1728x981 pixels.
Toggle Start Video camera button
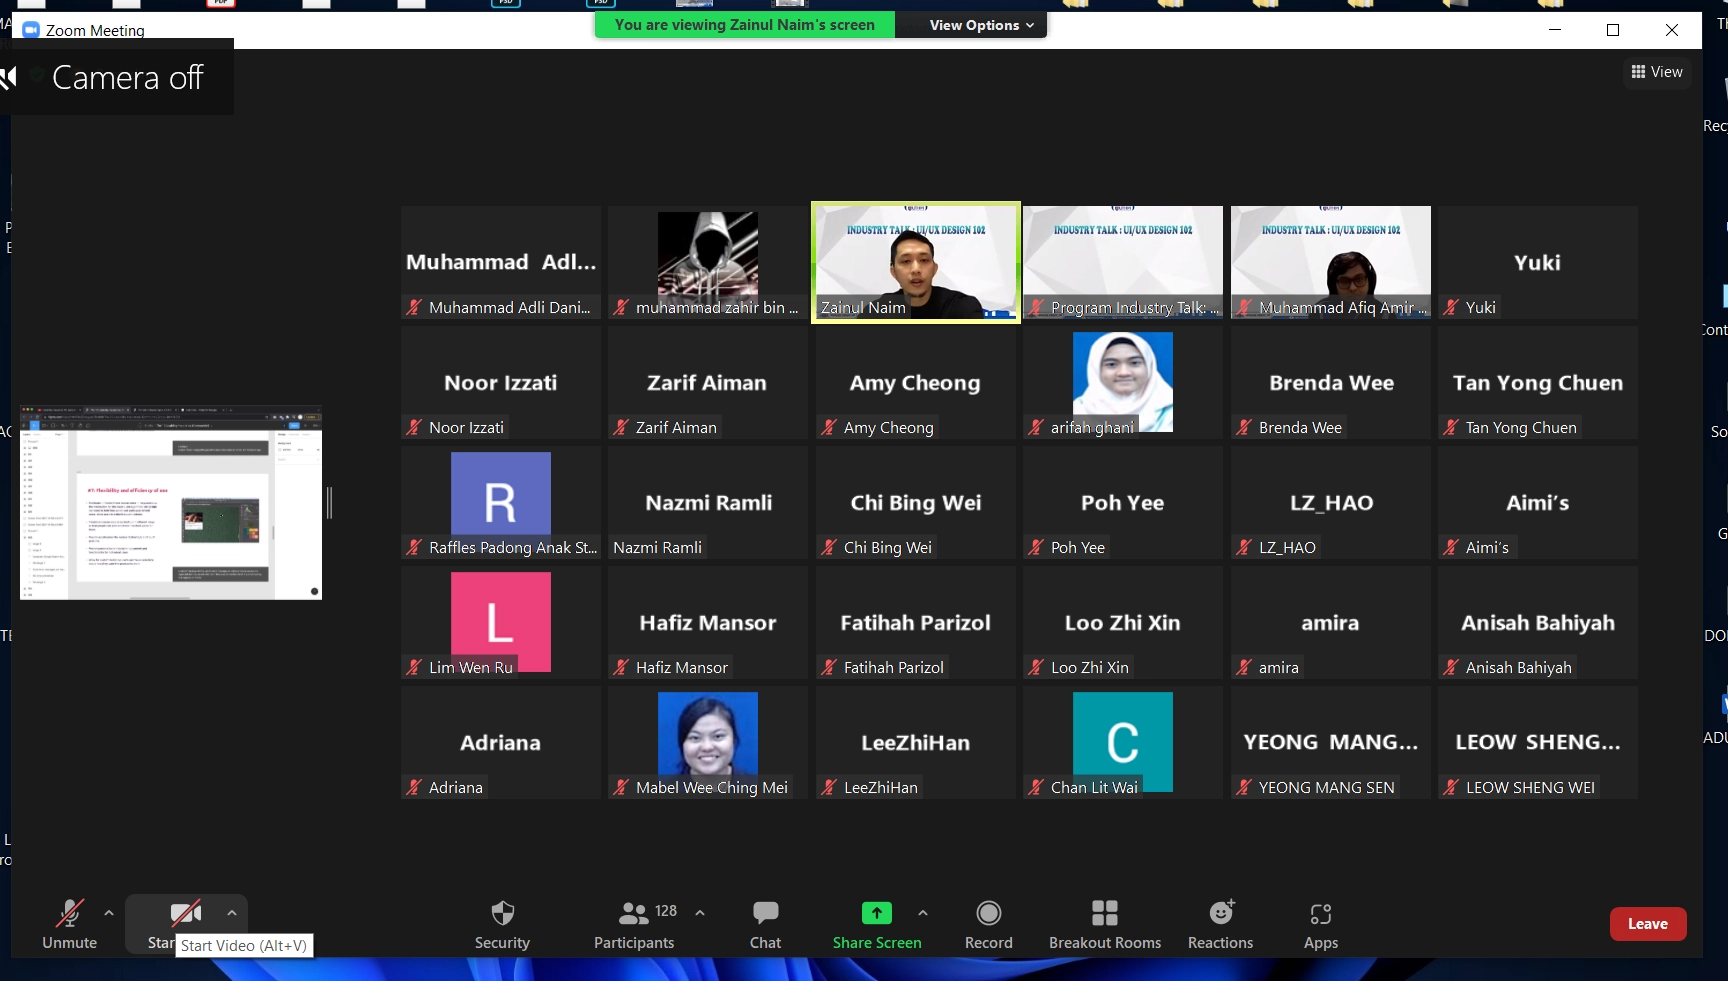click(185, 914)
